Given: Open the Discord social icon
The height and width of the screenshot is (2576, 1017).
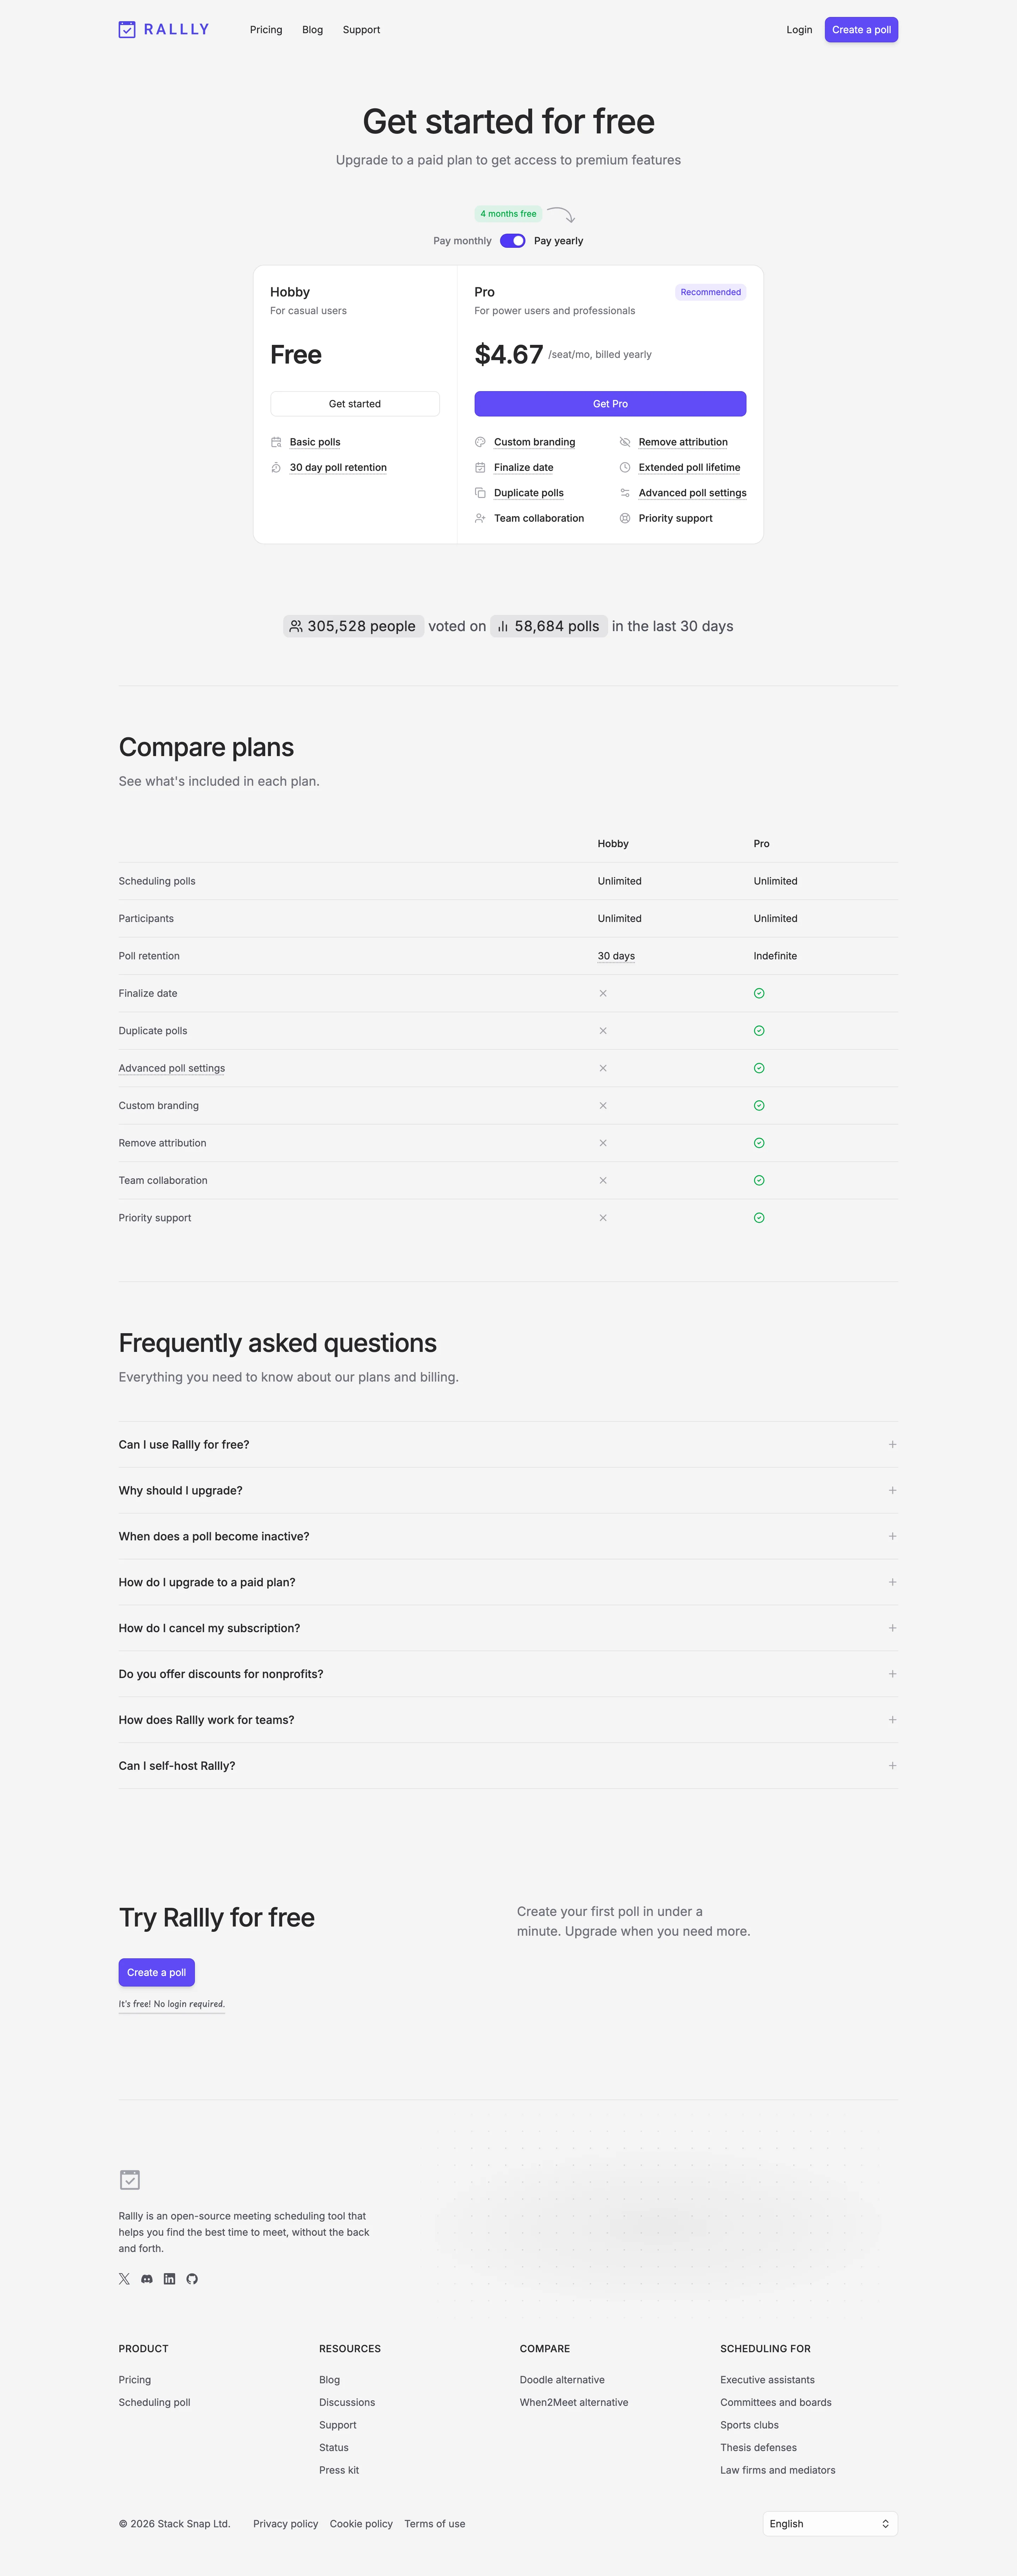Looking at the screenshot, I should pos(147,2279).
